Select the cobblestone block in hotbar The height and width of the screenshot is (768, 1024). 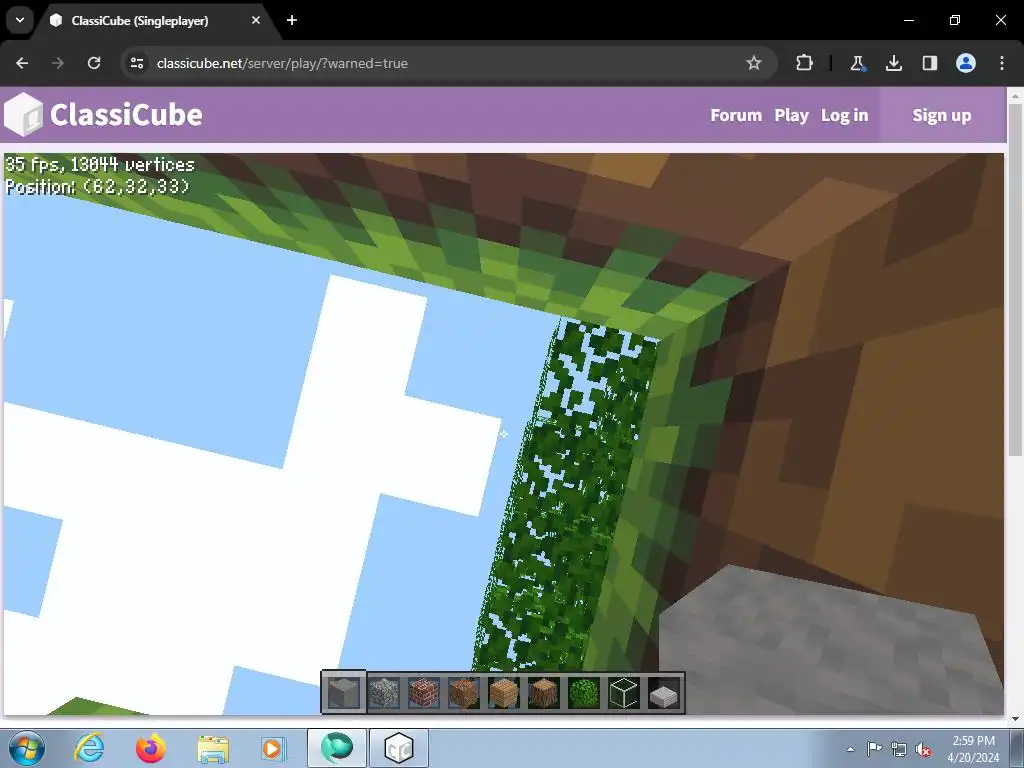tap(384, 692)
